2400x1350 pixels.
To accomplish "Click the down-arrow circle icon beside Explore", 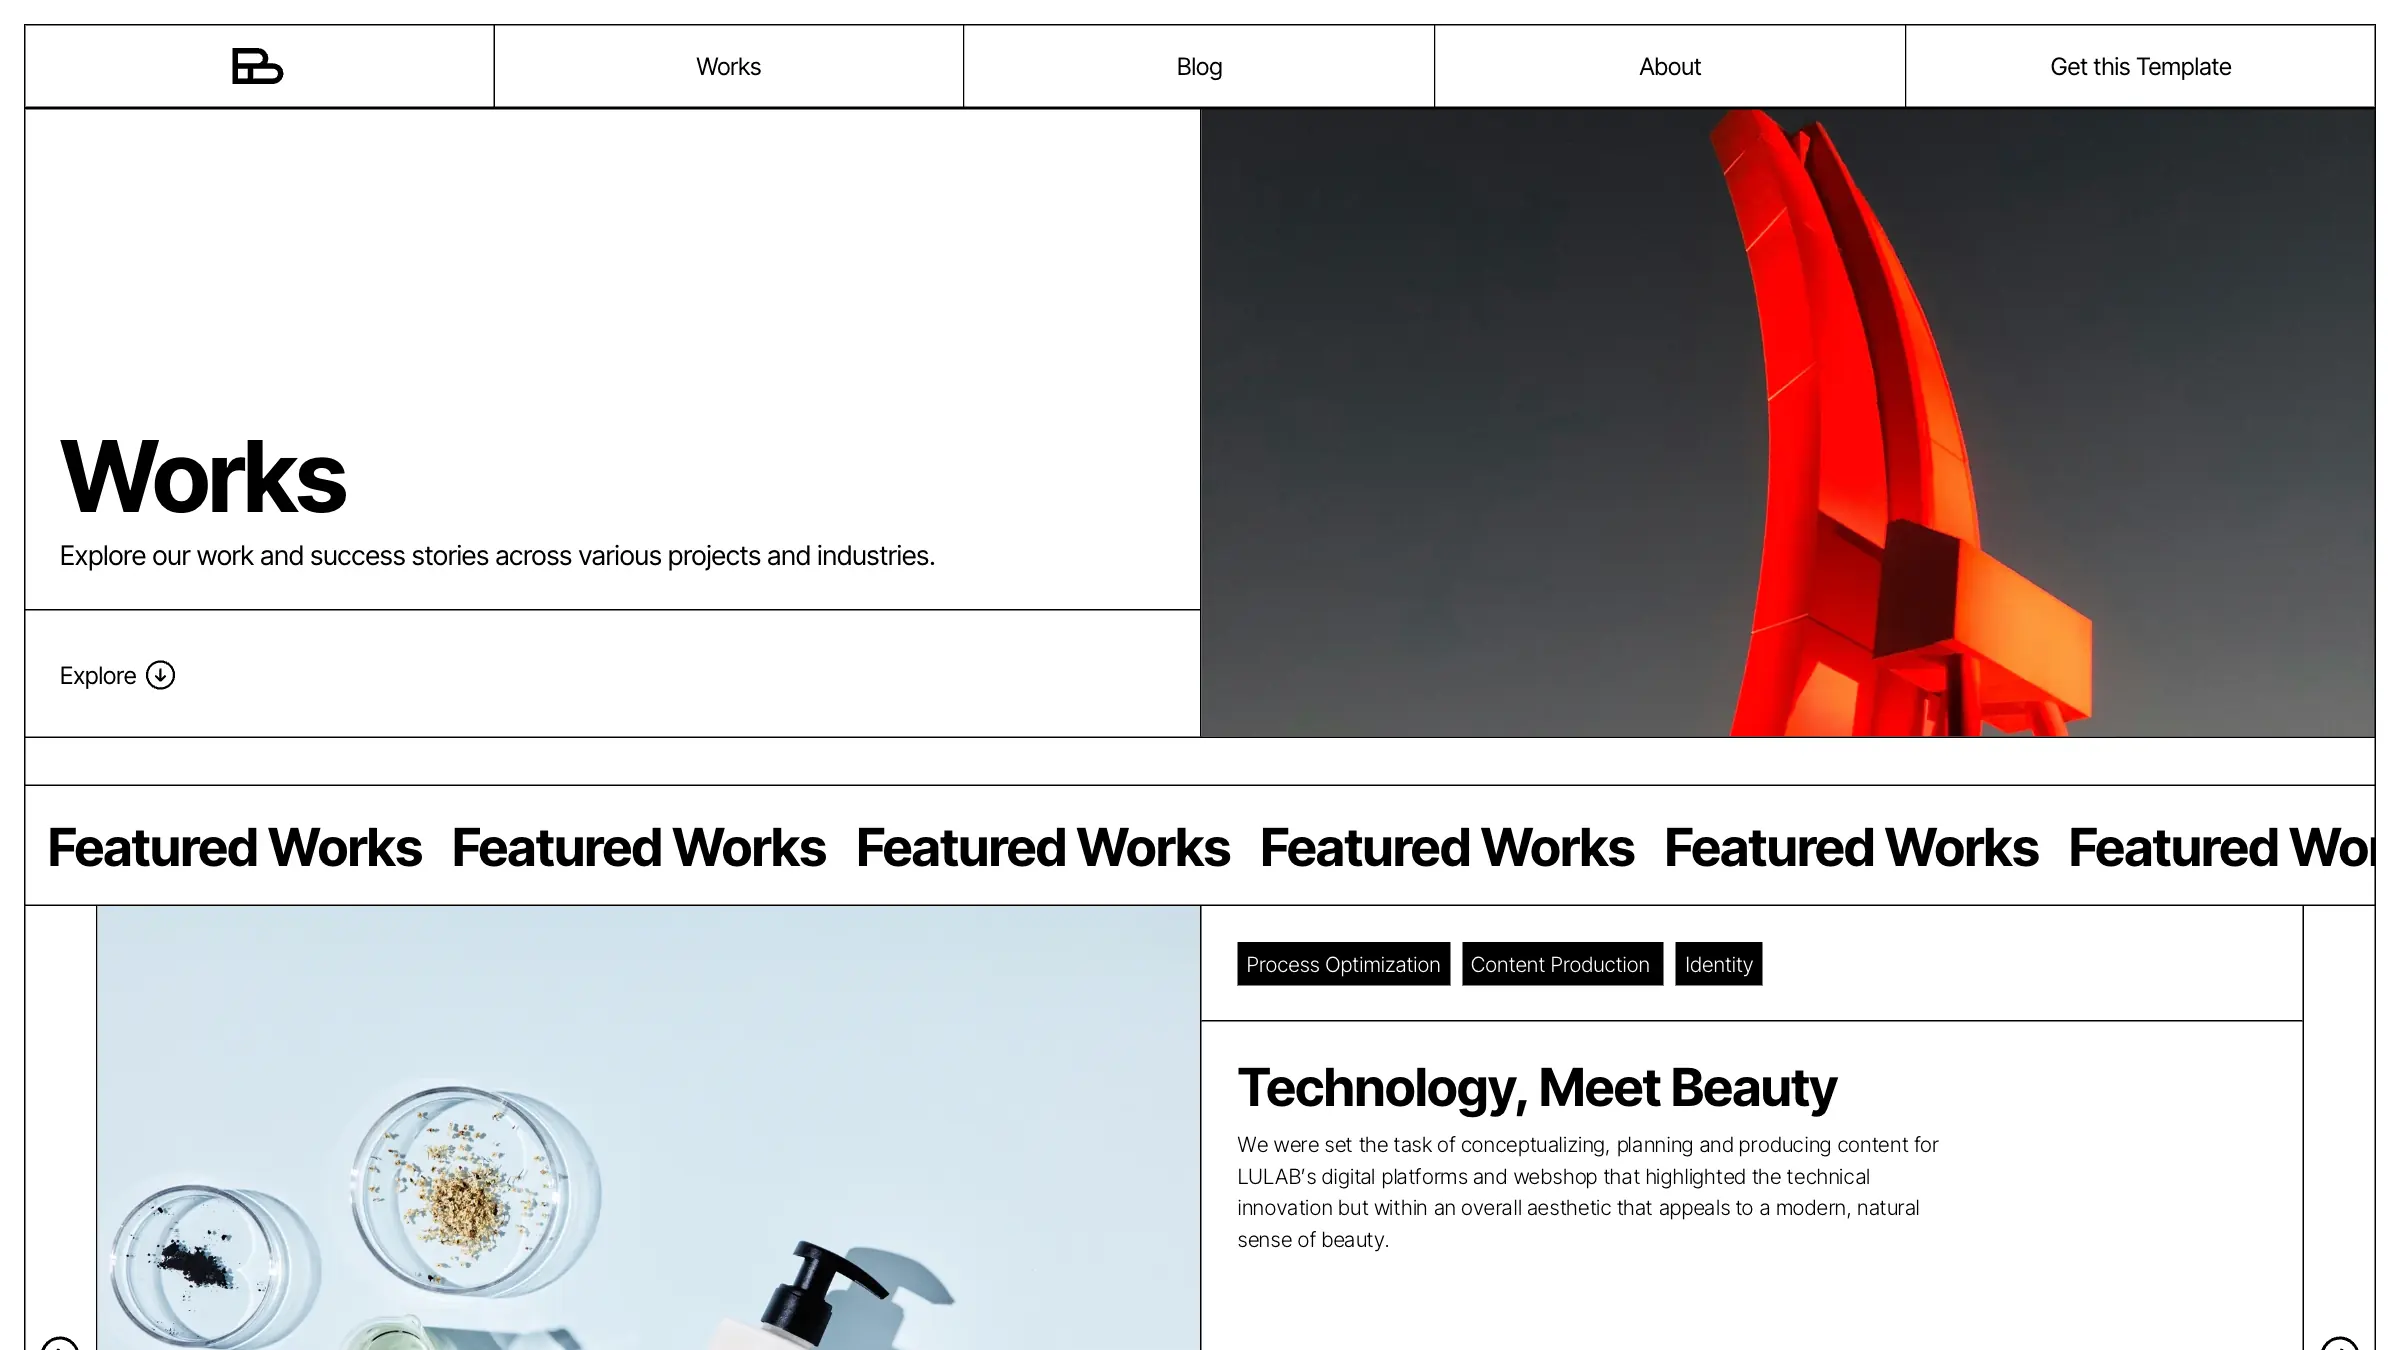I will [160, 675].
